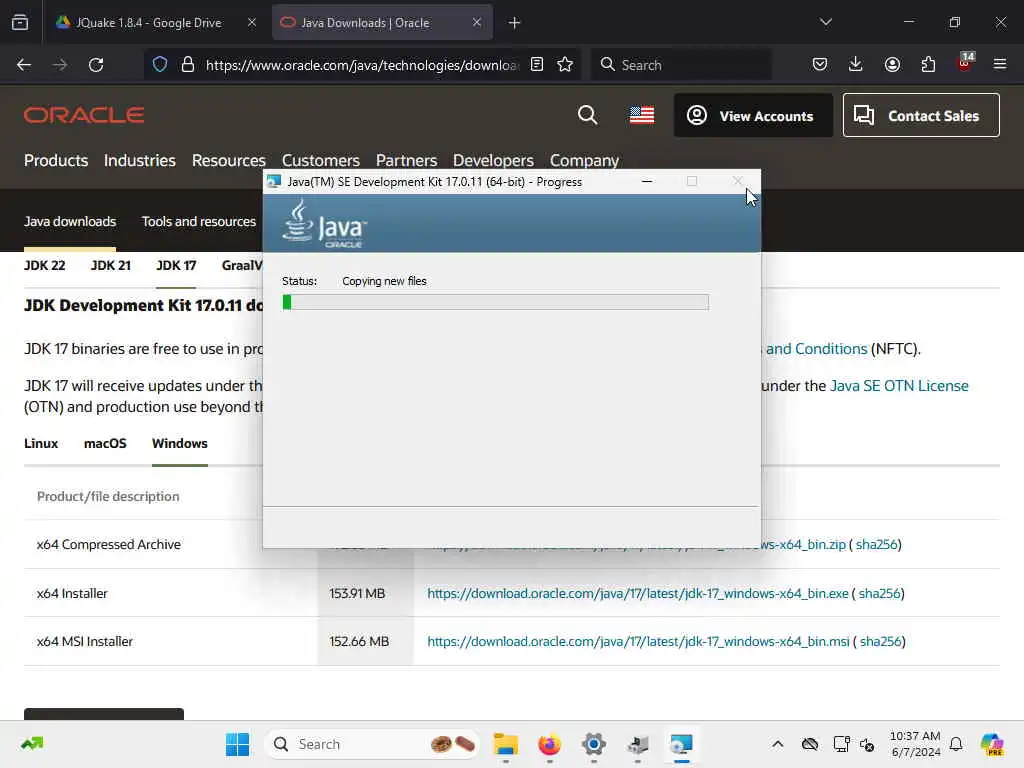Click the Oracle logo
Screen dimensions: 1024x768
(84, 116)
